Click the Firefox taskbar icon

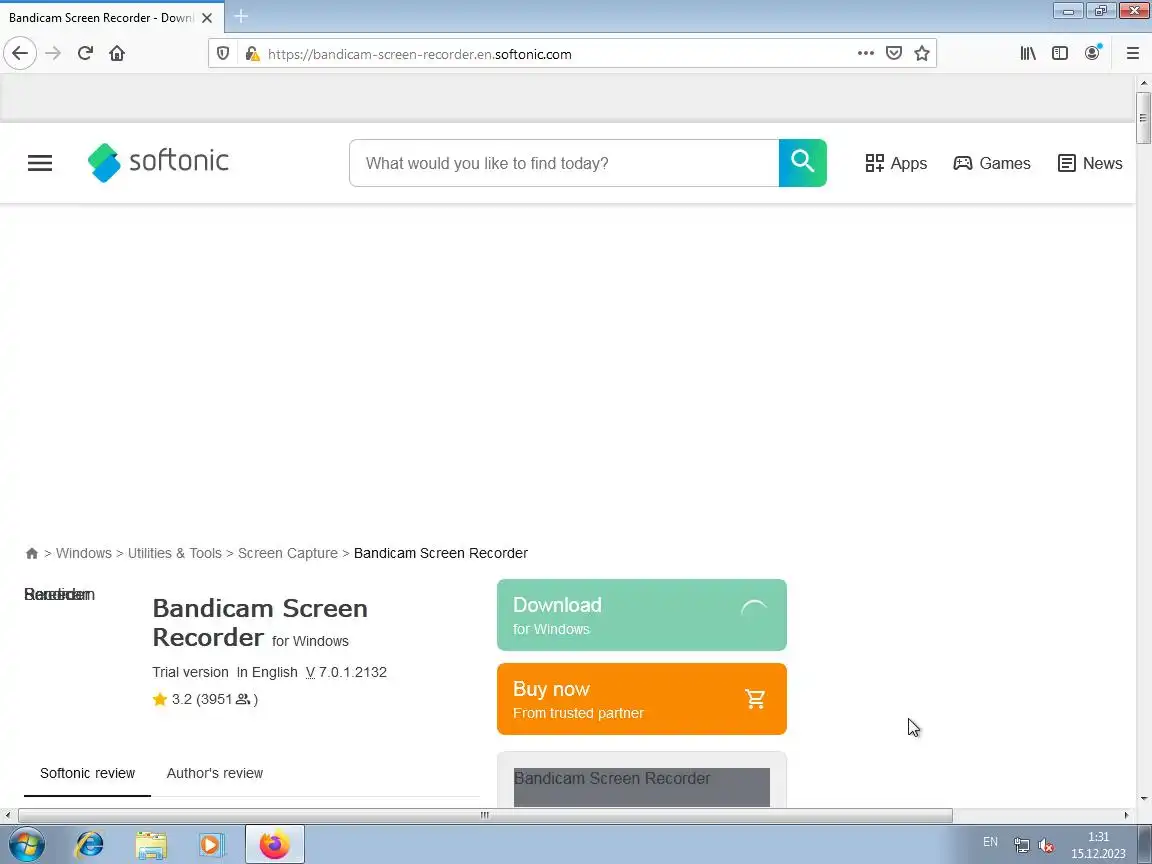[274, 844]
